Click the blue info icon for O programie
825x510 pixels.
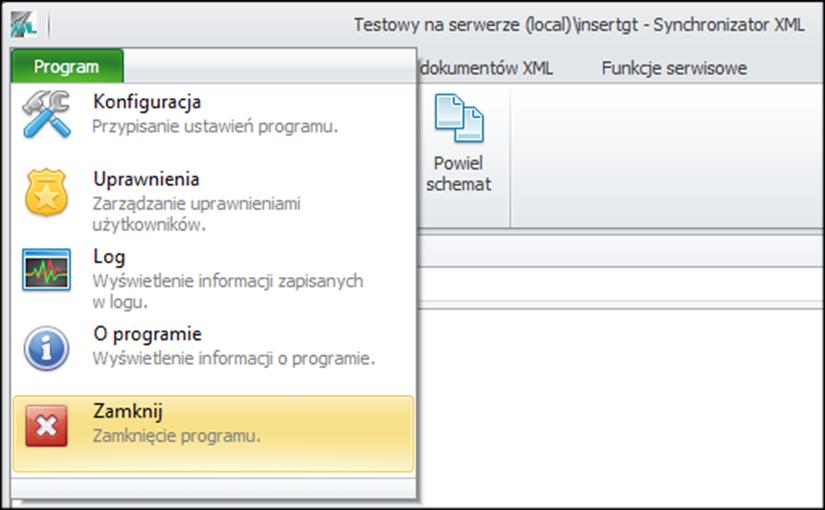[x=46, y=348]
